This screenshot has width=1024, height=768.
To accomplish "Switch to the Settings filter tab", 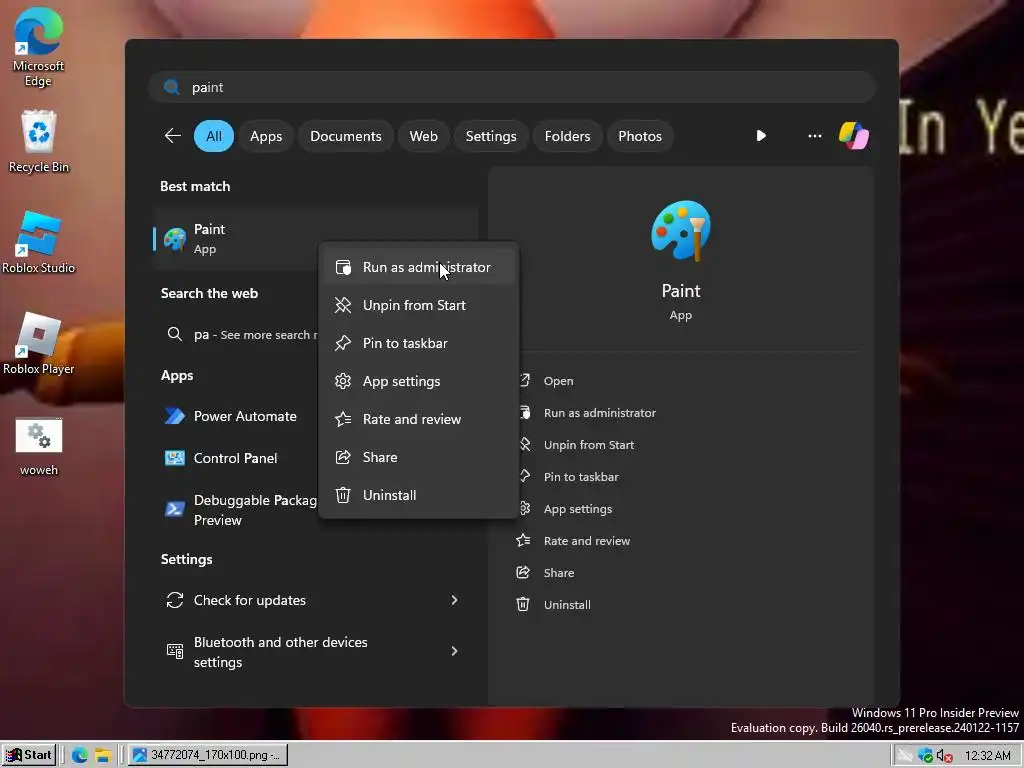I will pyautogui.click(x=490, y=136).
